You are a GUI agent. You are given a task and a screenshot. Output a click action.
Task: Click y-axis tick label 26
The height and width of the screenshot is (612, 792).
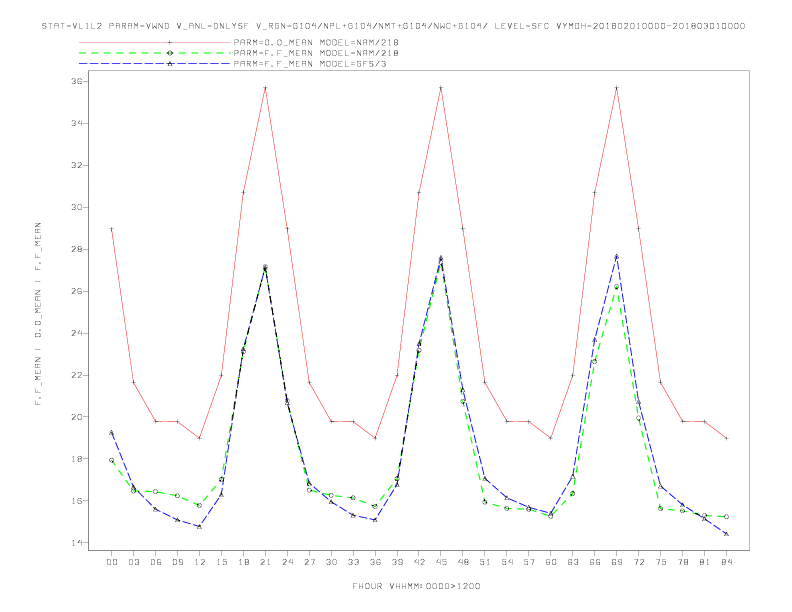click(x=77, y=291)
